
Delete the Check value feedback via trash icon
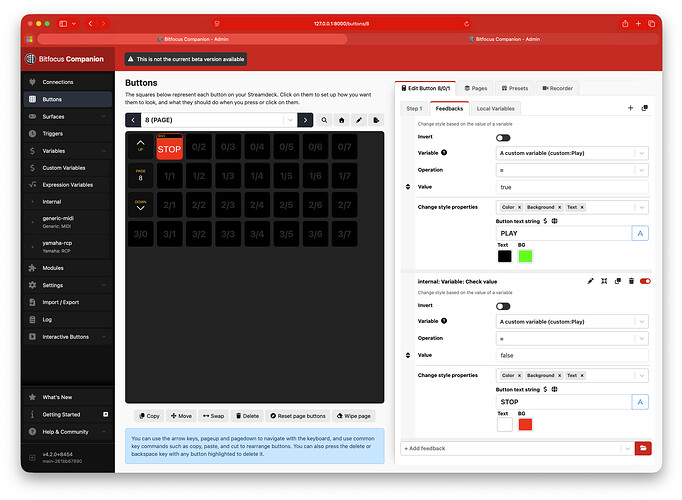(x=631, y=281)
